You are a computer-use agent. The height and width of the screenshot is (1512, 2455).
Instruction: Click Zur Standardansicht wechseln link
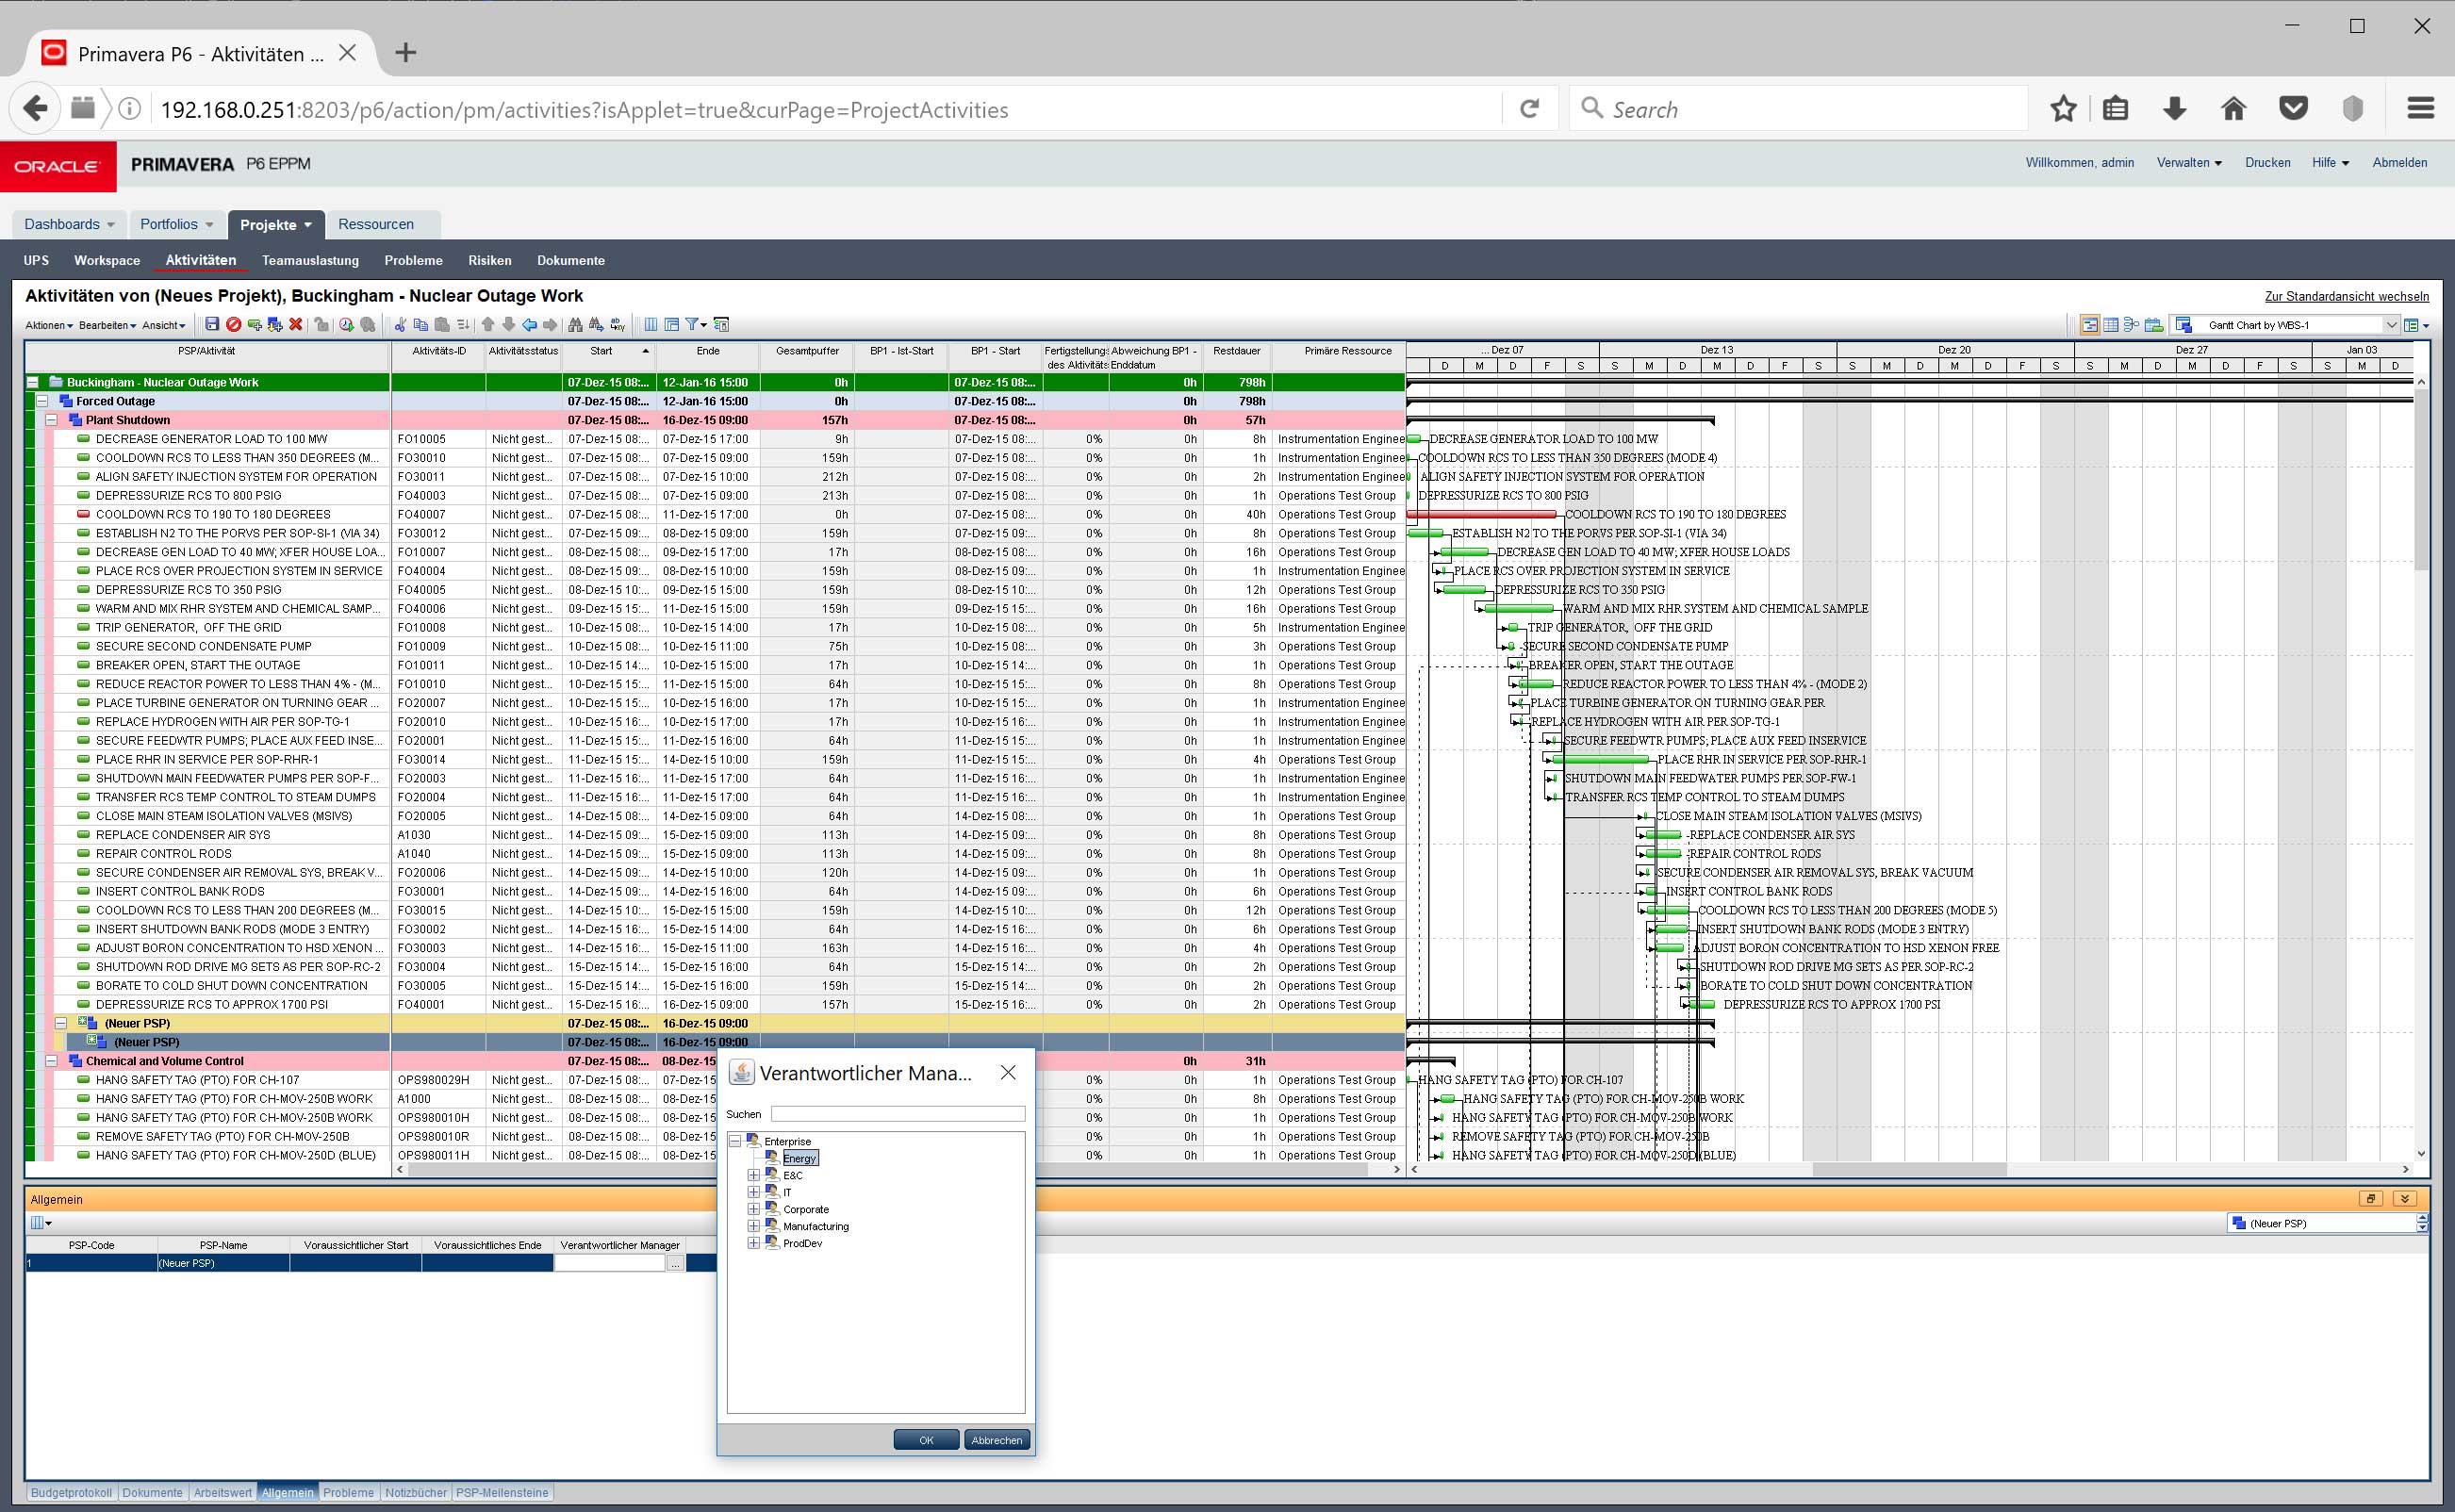coord(2346,296)
